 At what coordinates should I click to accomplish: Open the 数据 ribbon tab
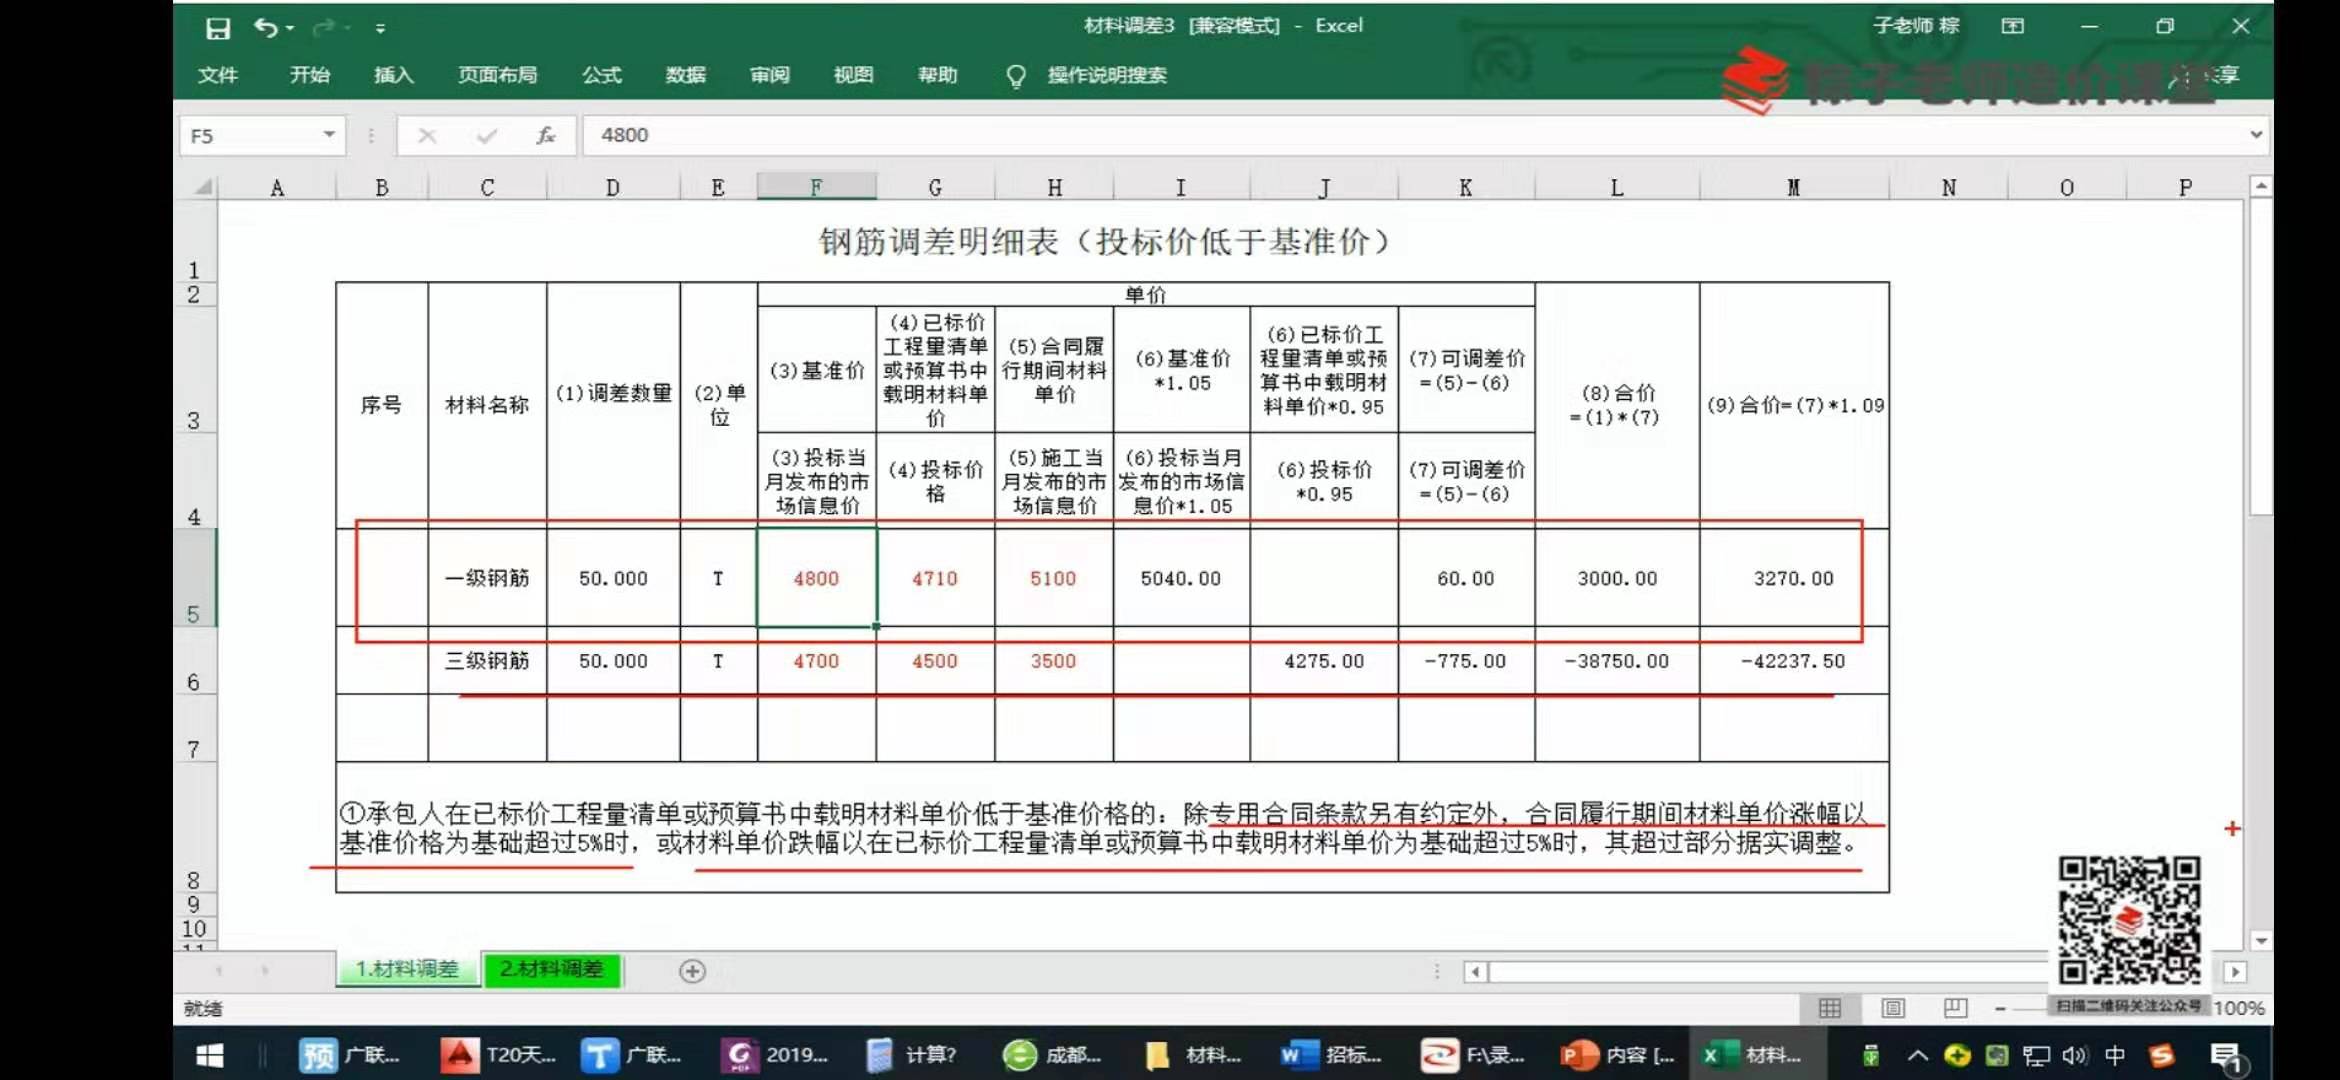pyautogui.click(x=685, y=75)
